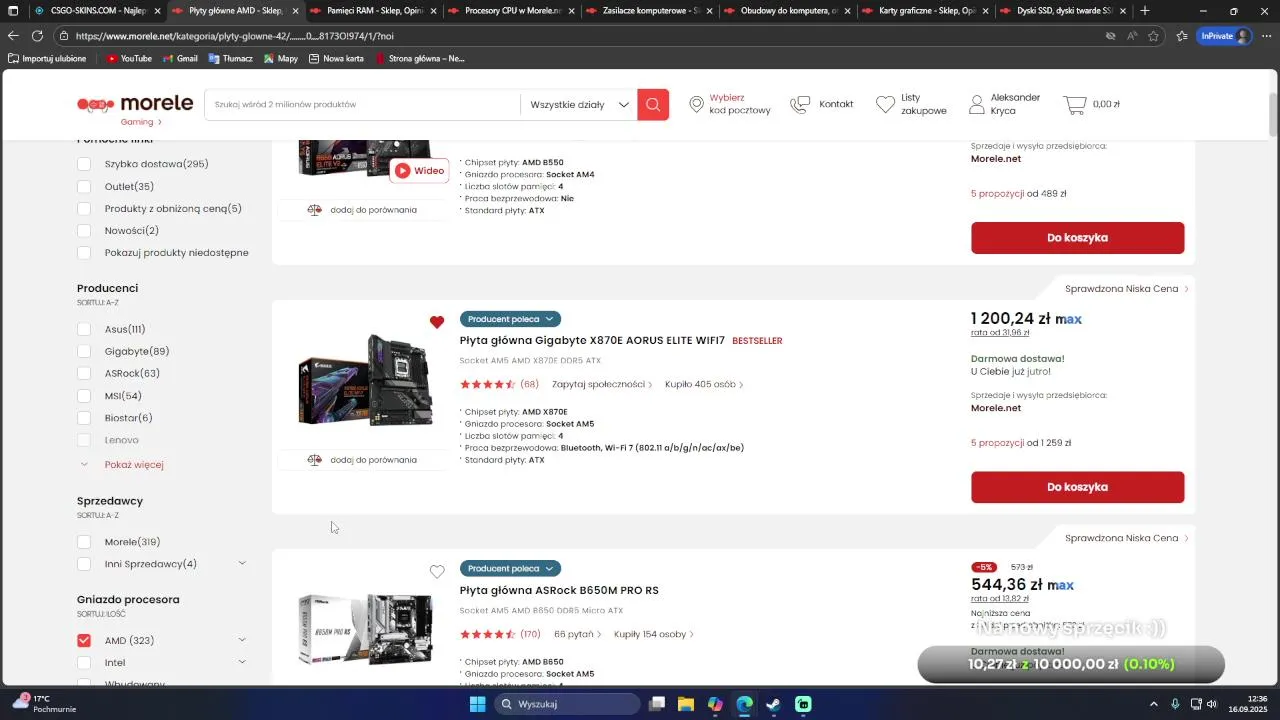Switch to the Zasilacze komputerowe tab

(649, 11)
